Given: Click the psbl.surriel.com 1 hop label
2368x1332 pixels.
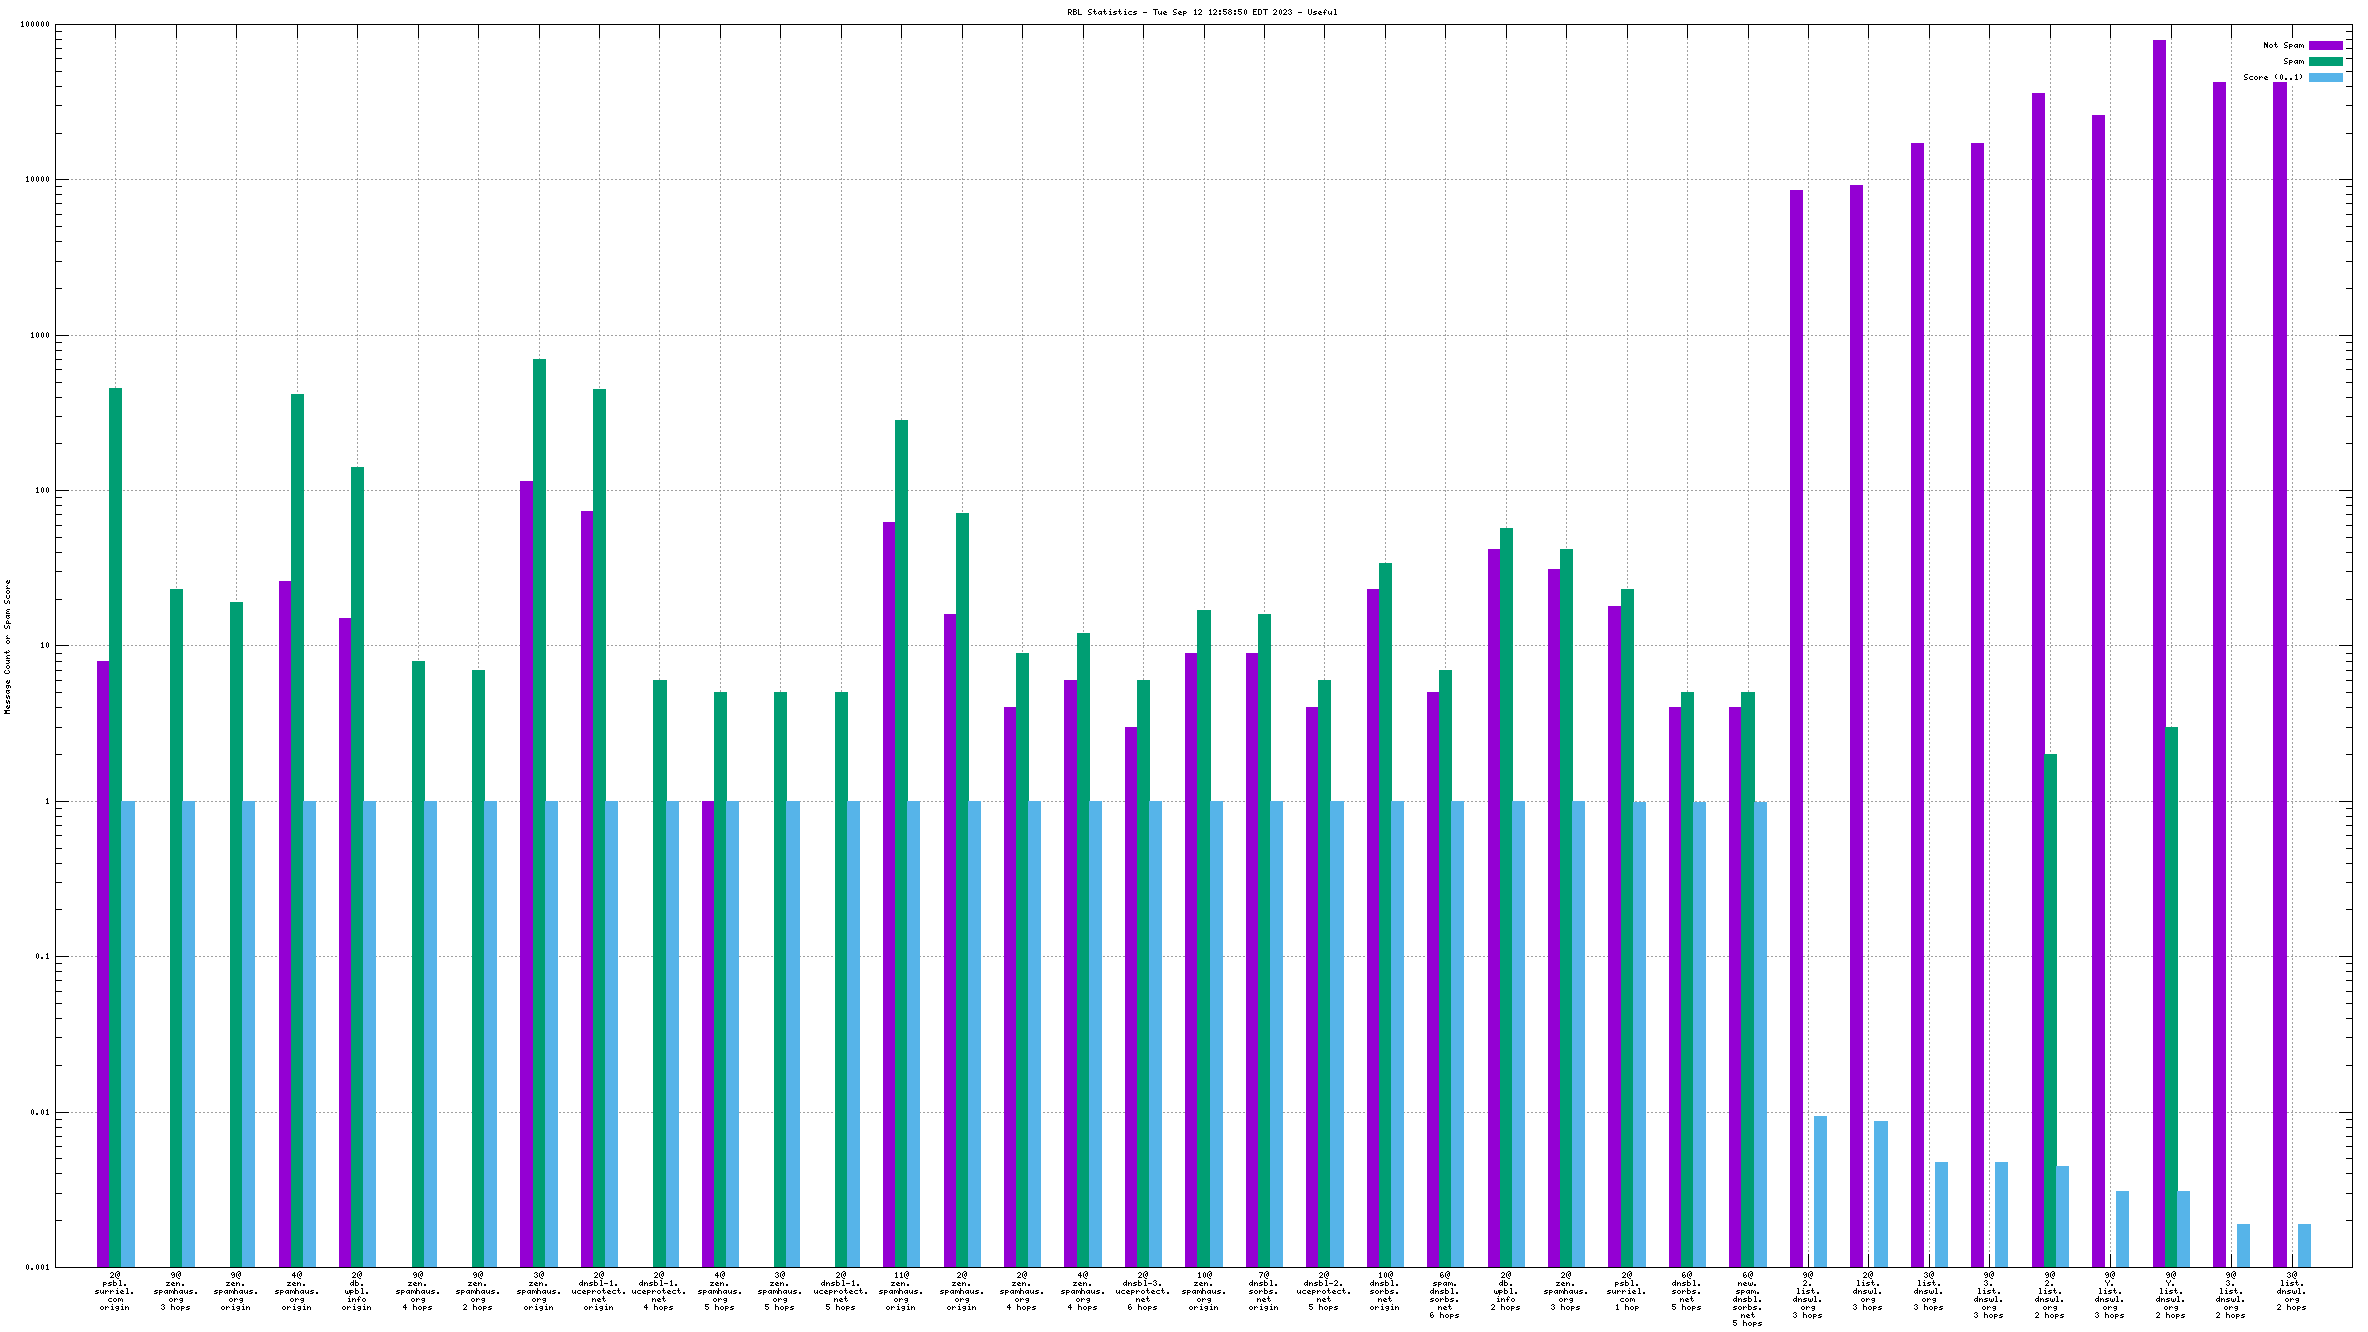Looking at the screenshot, I should coord(1627,1291).
